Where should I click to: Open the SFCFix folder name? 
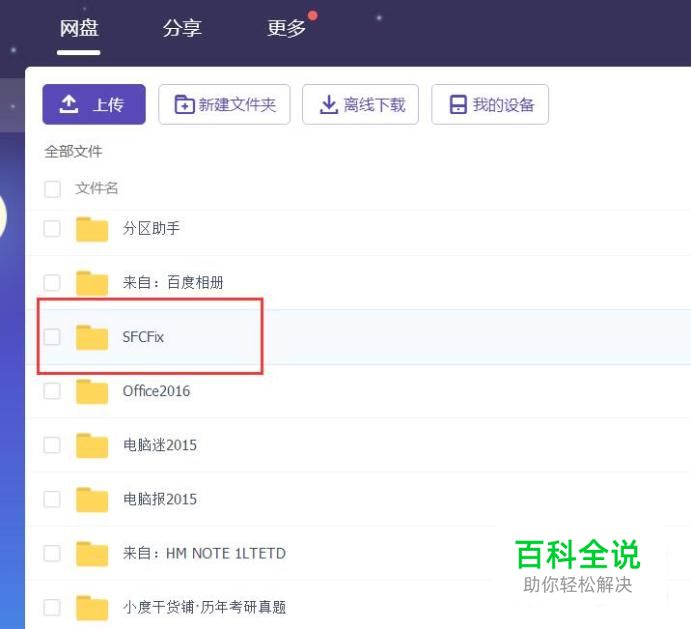143,337
